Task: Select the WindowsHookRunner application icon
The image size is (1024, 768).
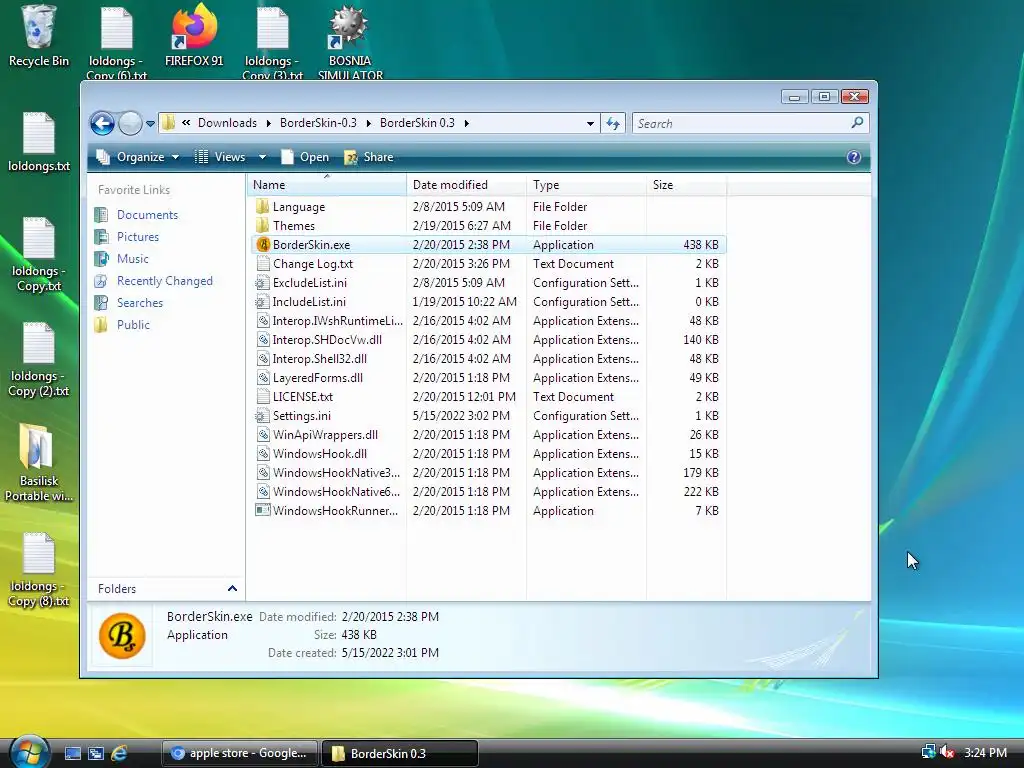Action: [x=263, y=510]
